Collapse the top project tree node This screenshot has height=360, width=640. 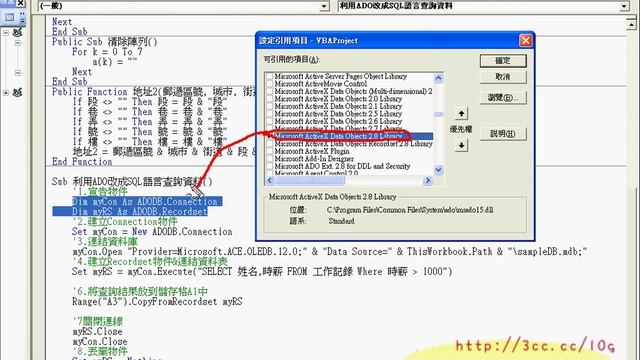tap(6, 32)
